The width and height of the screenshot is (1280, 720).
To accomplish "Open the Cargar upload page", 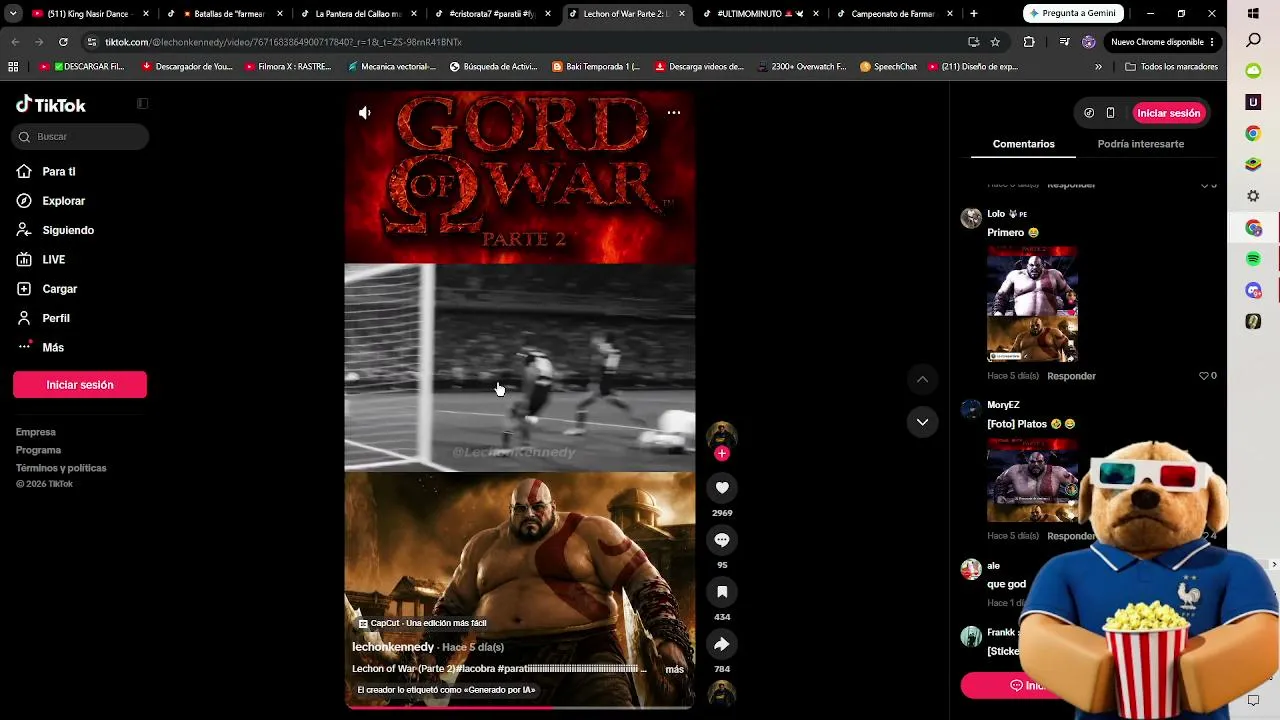I will click(x=47, y=289).
